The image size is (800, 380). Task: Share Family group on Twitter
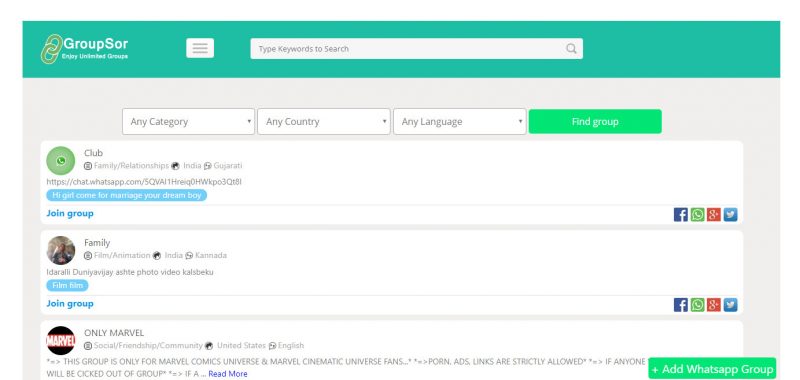731,305
